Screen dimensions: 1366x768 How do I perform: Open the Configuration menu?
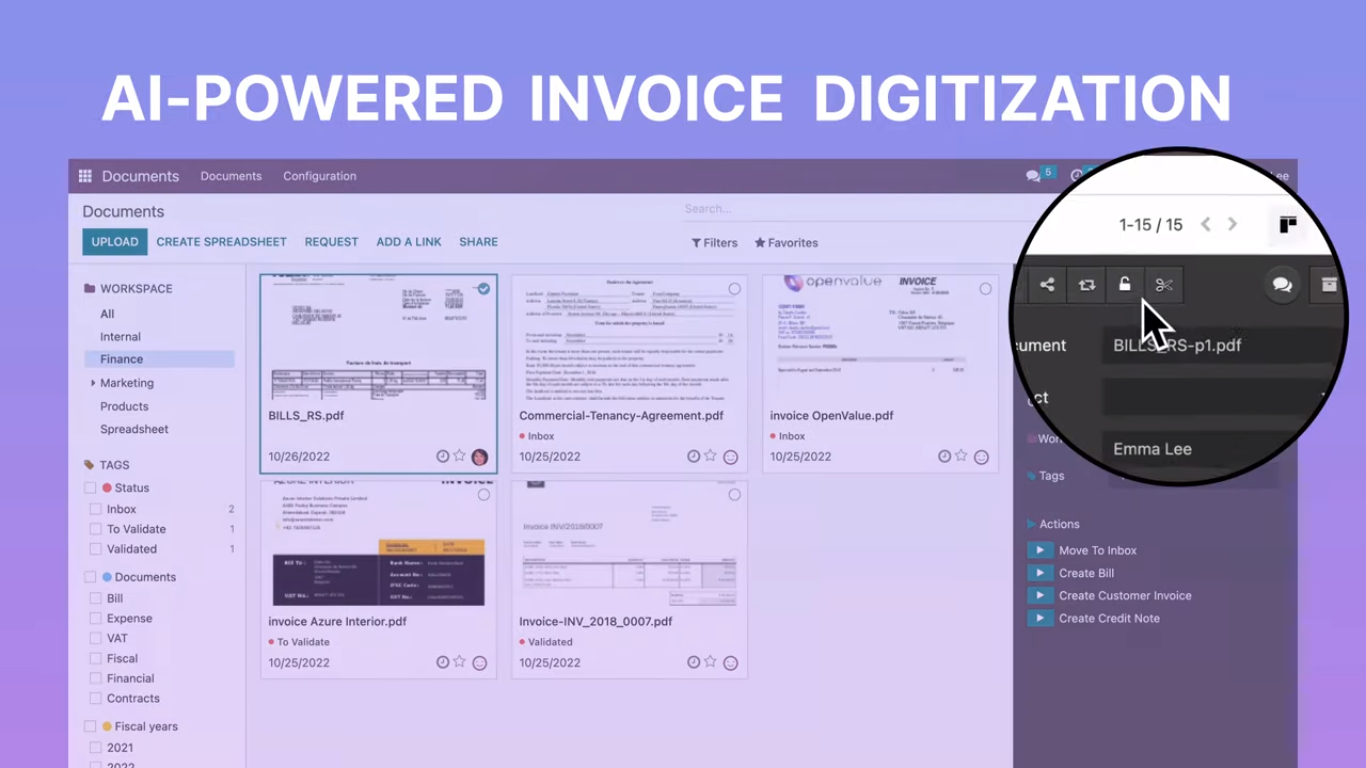[x=319, y=176]
